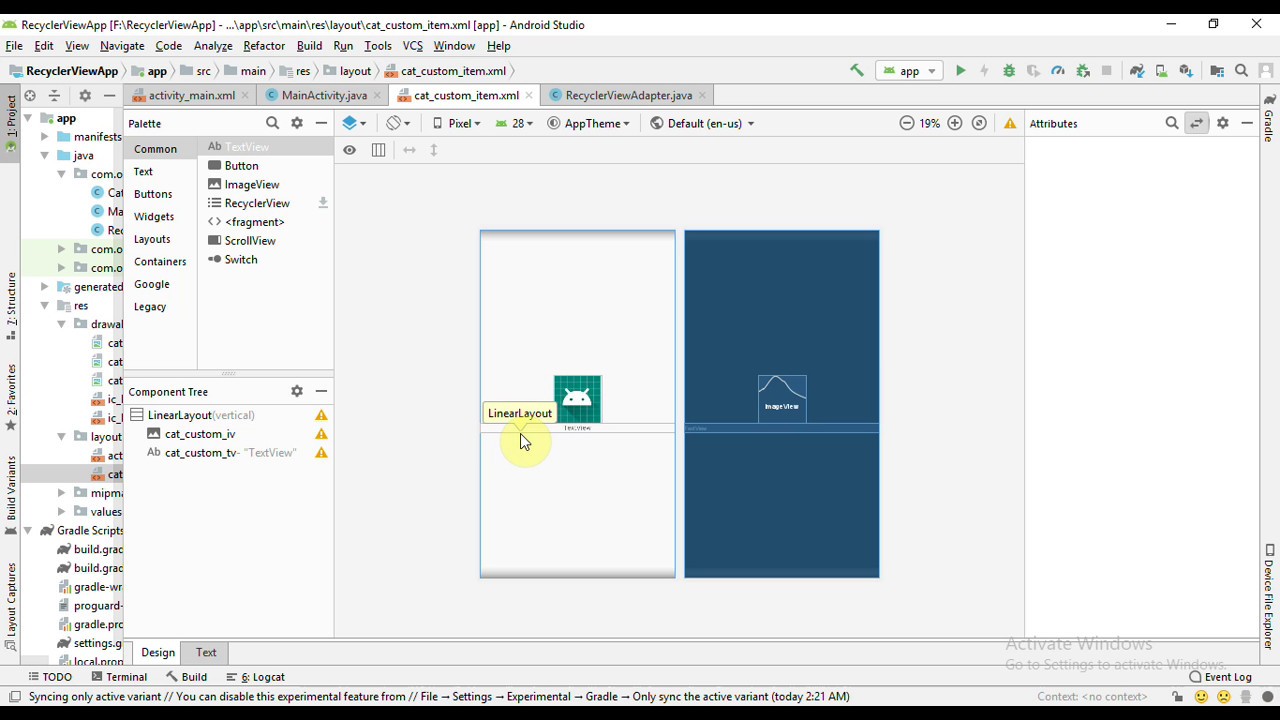Open the API level 28 dropdown

[x=517, y=123]
